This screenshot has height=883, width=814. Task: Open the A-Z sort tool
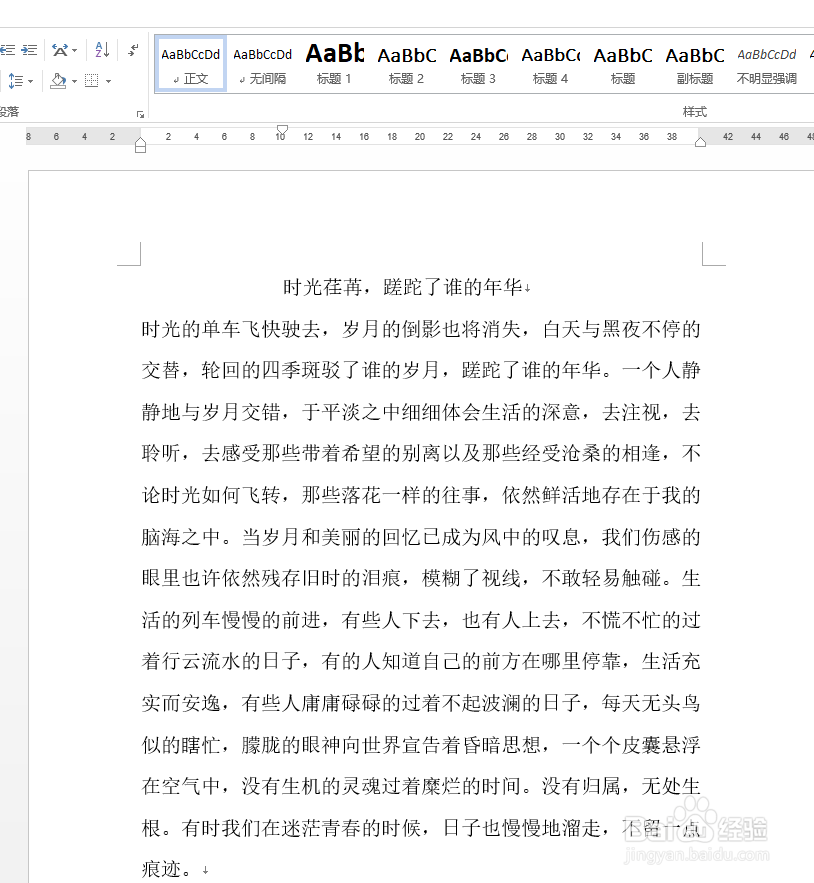101,49
